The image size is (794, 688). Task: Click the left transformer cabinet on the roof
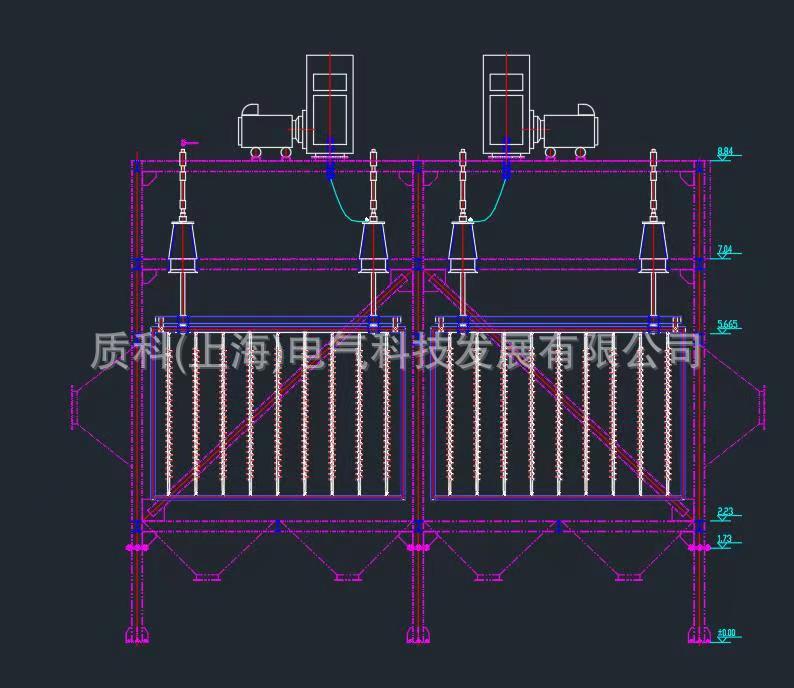[x=331, y=103]
